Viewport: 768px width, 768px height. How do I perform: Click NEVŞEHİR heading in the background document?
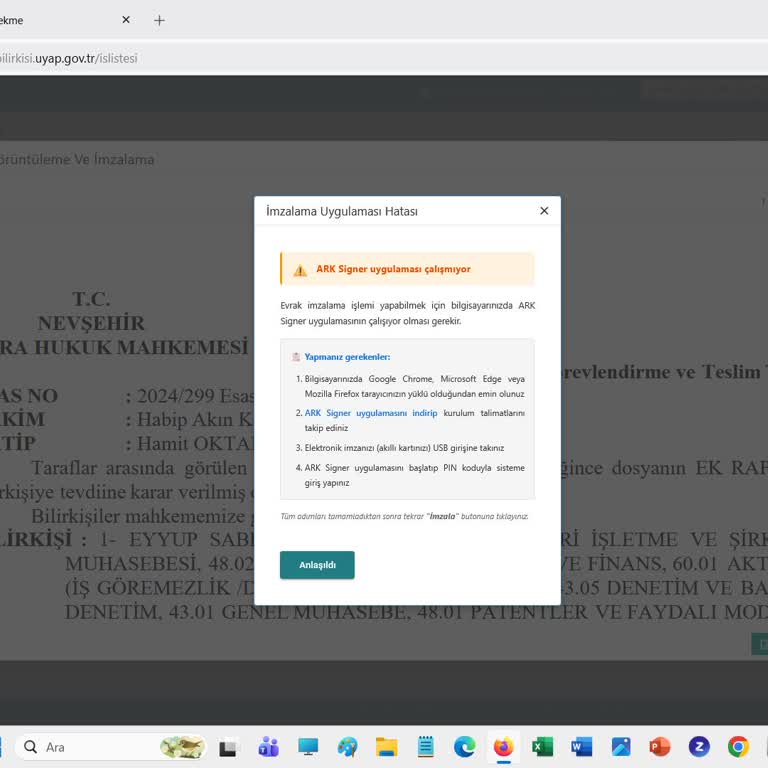pos(91,323)
